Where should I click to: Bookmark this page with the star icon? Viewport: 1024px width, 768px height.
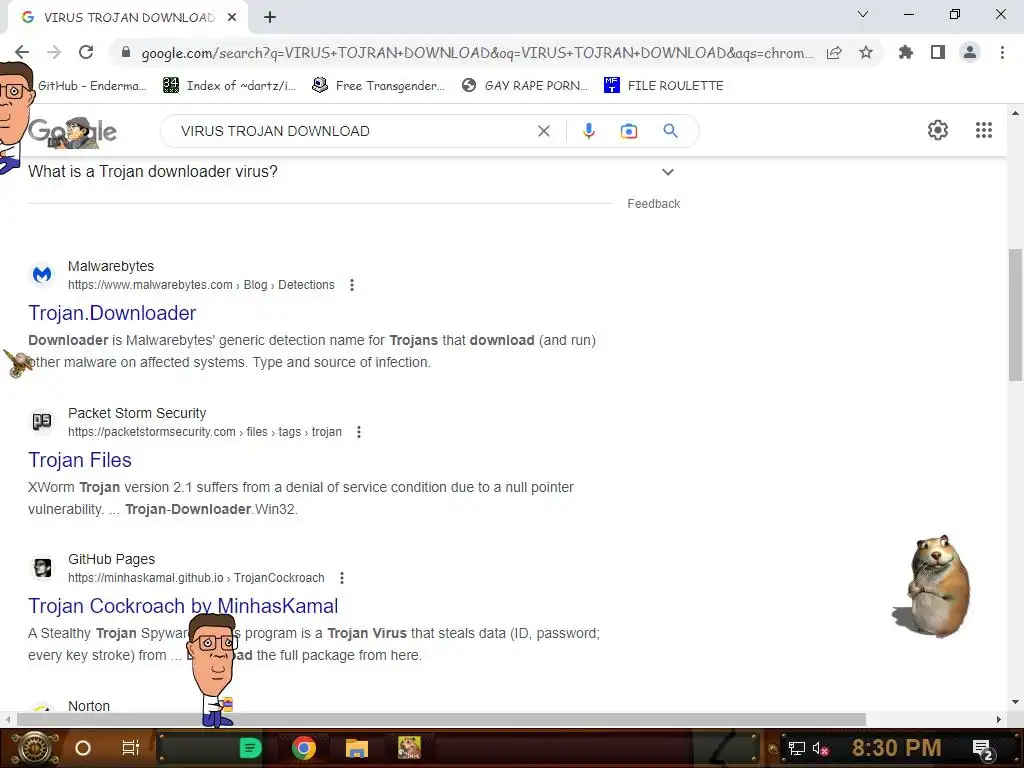(866, 53)
